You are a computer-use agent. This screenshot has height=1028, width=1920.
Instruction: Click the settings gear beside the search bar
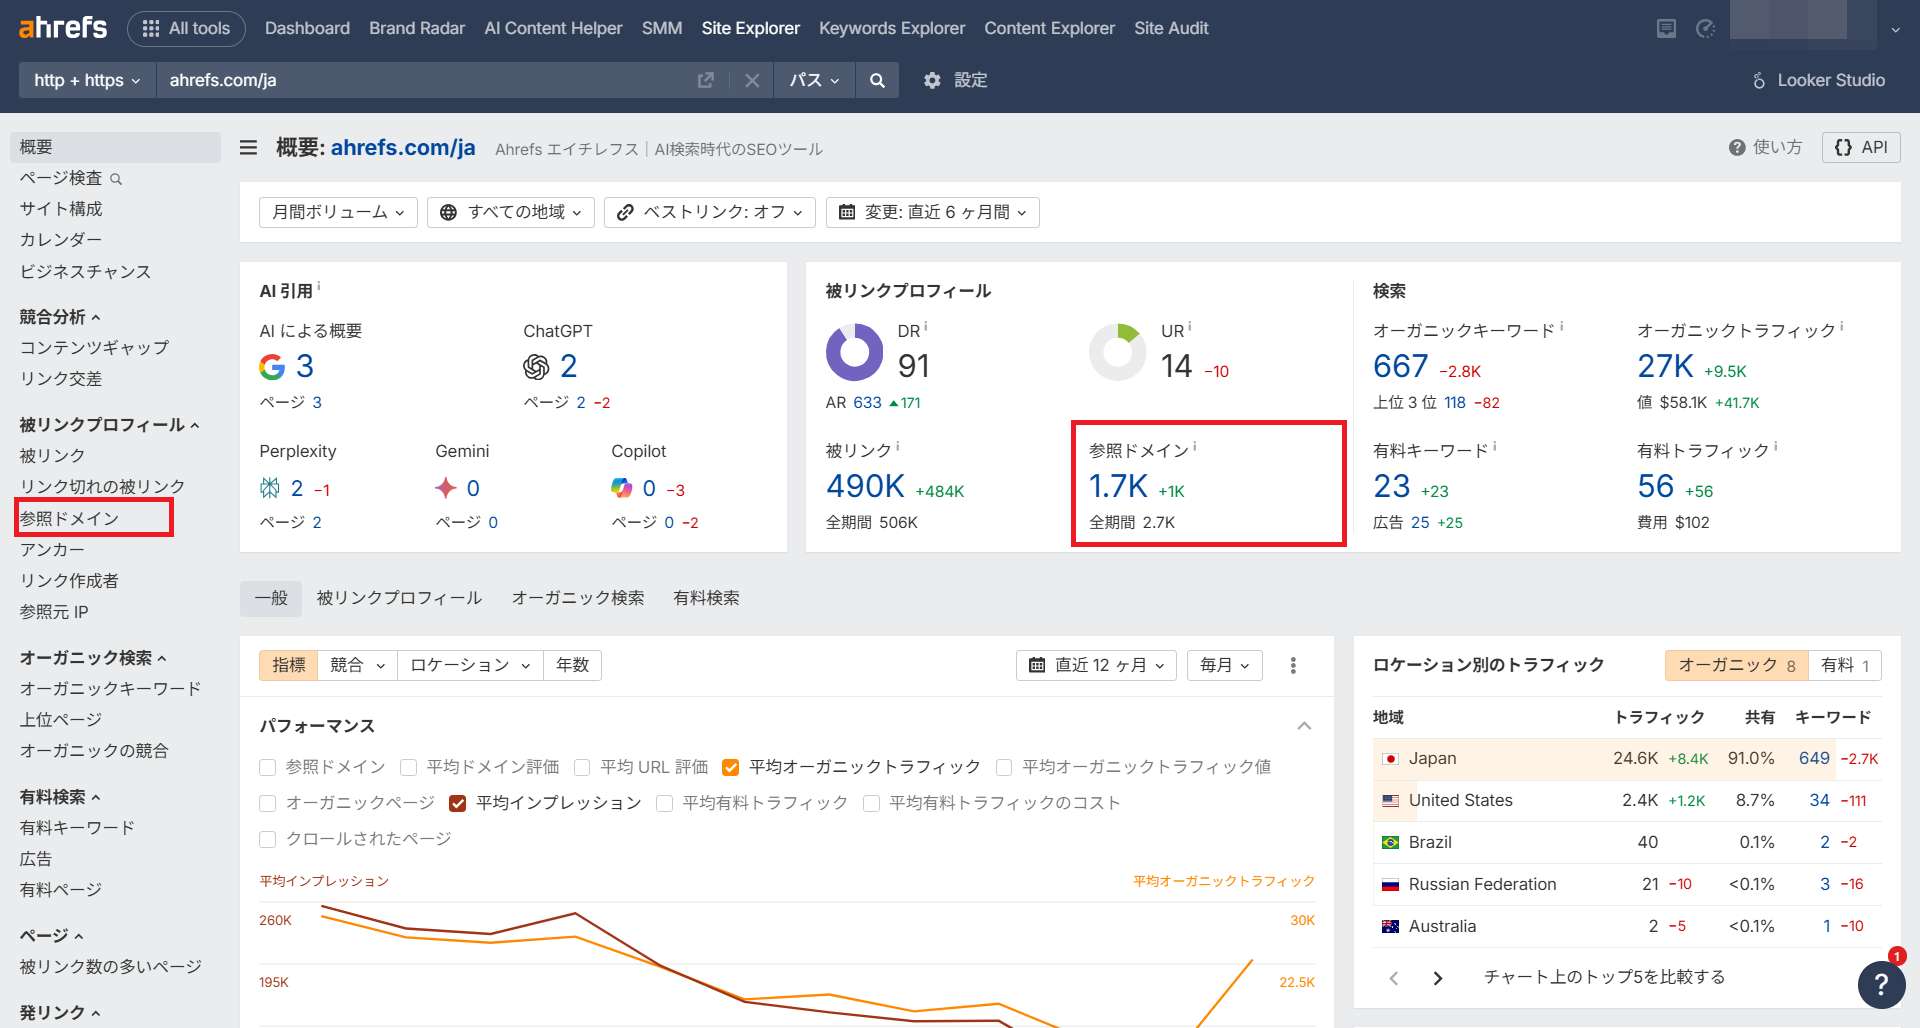(x=932, y=80)
